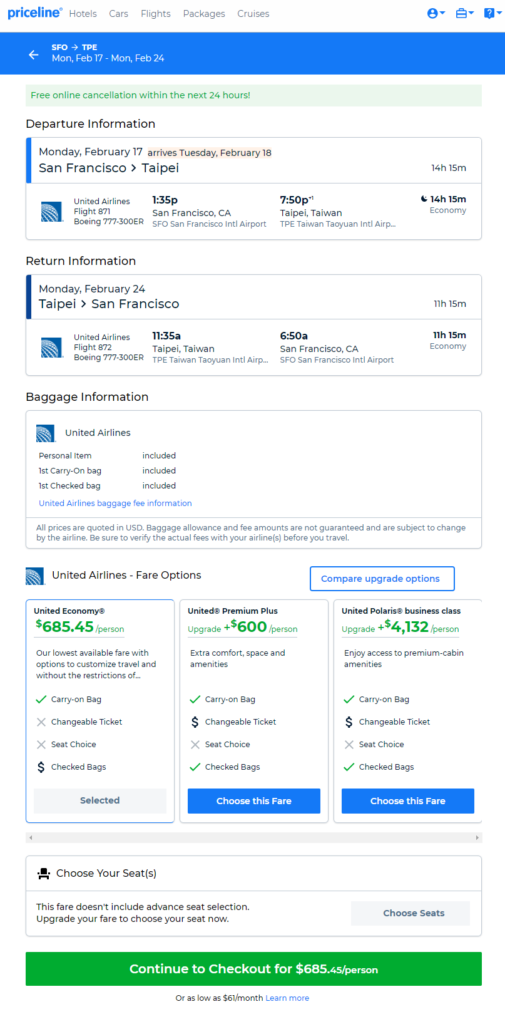Click Premium Plus Checked Bags checkmark icon

[x=195, y=767]
